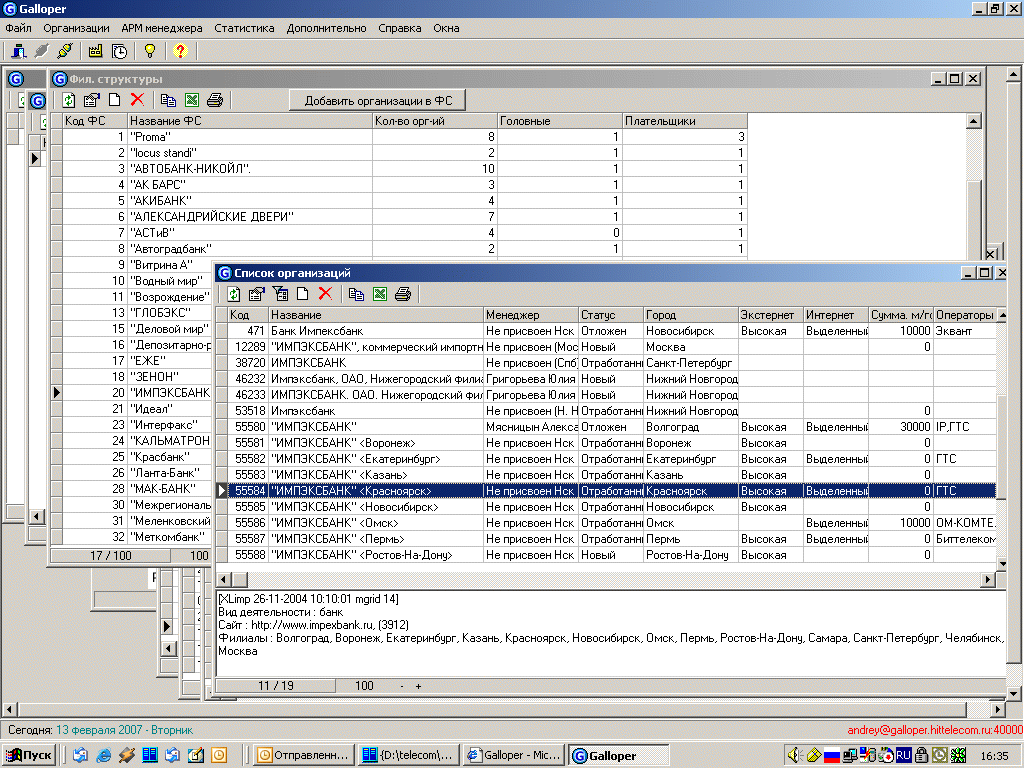This screenshot has height=768, width=1024.
Task: Switch to Отправленн... taskbar window
Action: [x=304, y=755]
